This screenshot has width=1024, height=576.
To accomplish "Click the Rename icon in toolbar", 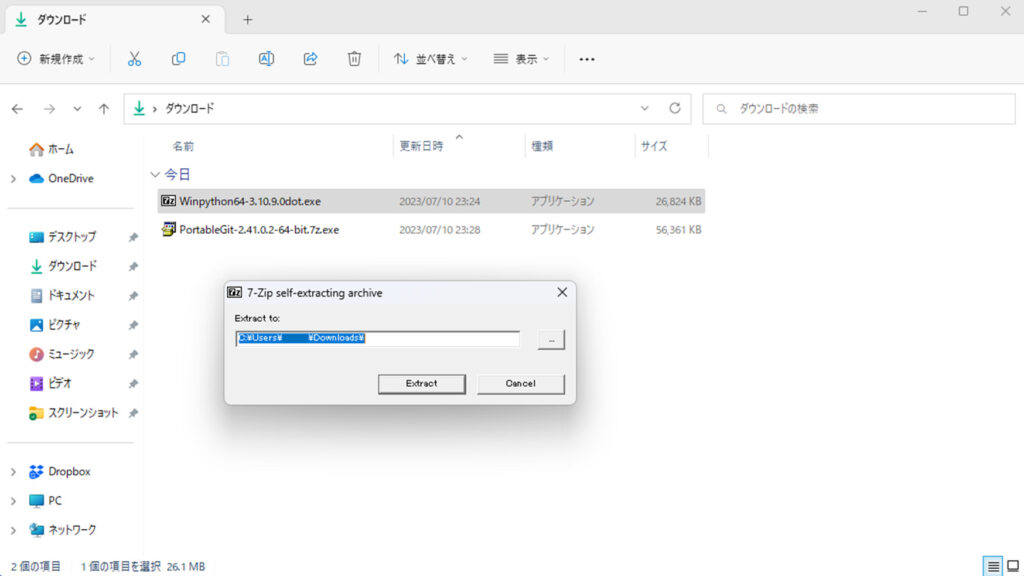I will click(266, 59).
